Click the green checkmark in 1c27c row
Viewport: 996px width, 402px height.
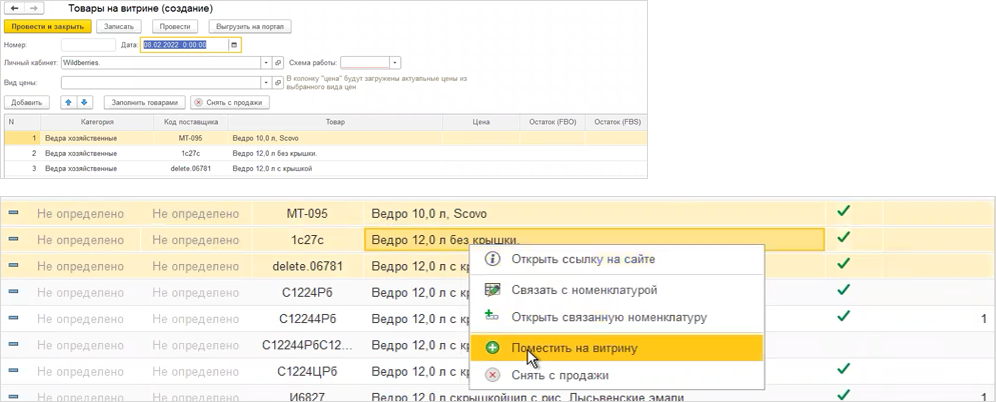(843, 238)
